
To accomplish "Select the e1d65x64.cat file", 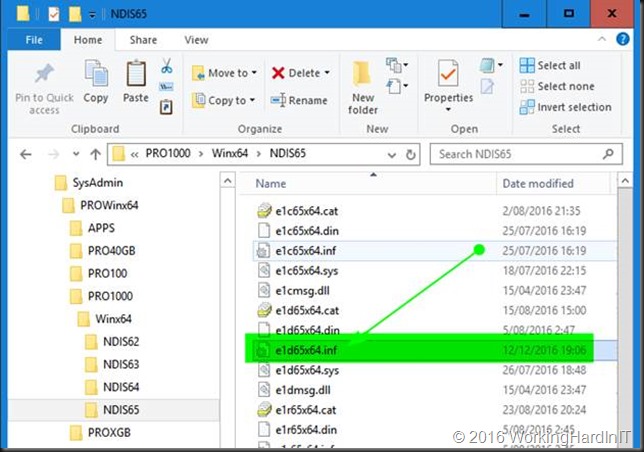I will [307, 310].
